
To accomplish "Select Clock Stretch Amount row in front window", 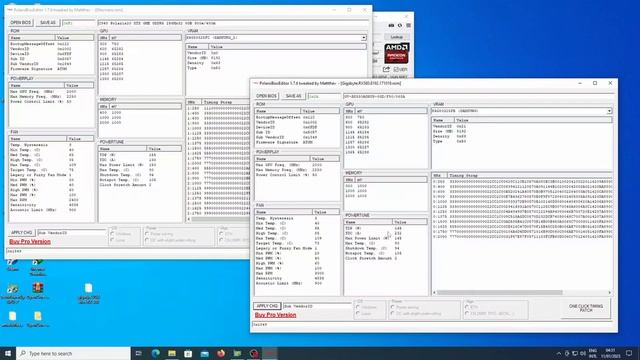I will click(386, 258).
